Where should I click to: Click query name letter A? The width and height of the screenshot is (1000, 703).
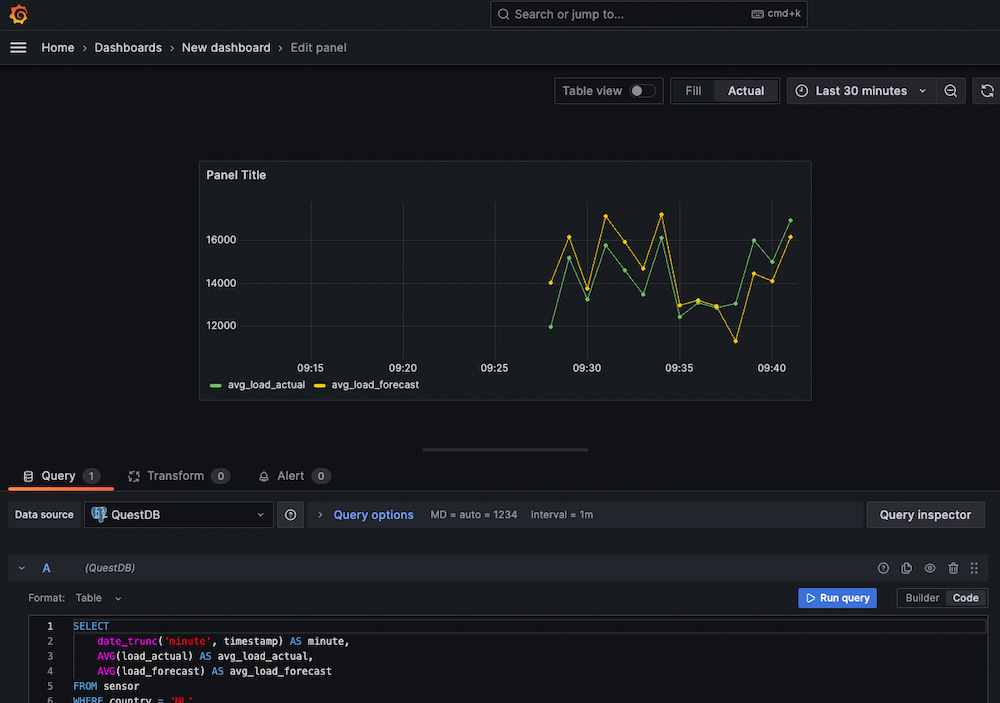pyautogui.click(x=47, y=568)
